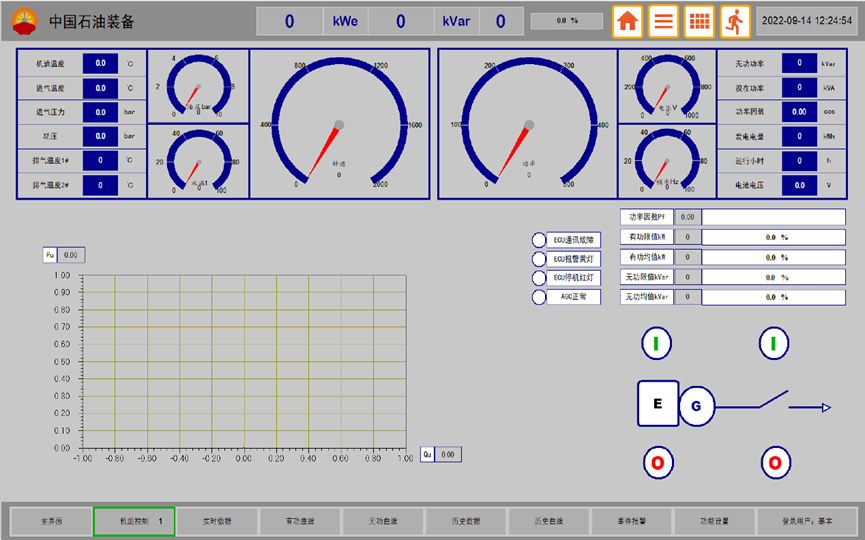
Task: Go to the 历史数据 tab
Action: [466, 521]
